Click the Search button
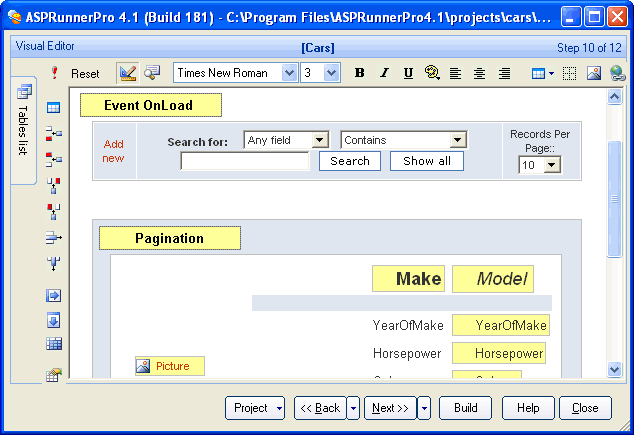 tap(350, 161)
